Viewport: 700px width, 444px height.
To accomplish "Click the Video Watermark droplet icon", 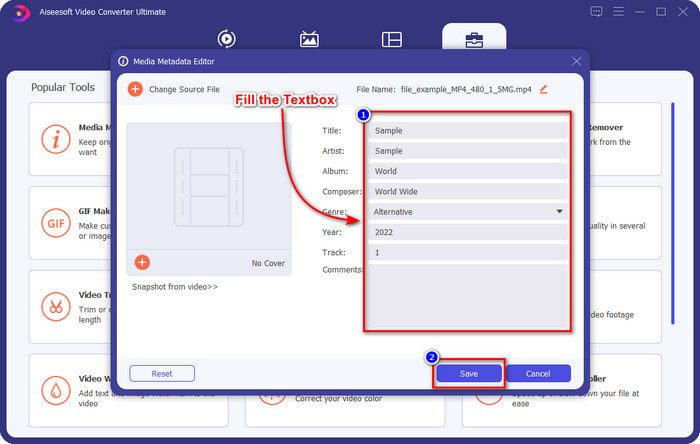I will tap(56, 388).
